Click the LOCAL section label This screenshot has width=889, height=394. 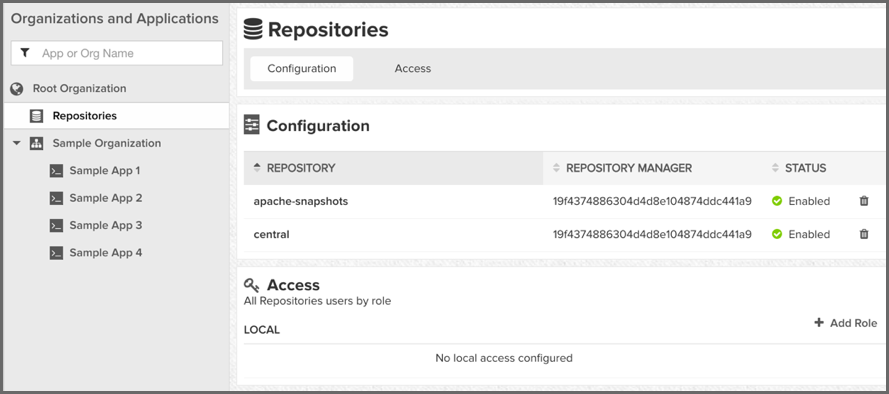tap(261, 330)
